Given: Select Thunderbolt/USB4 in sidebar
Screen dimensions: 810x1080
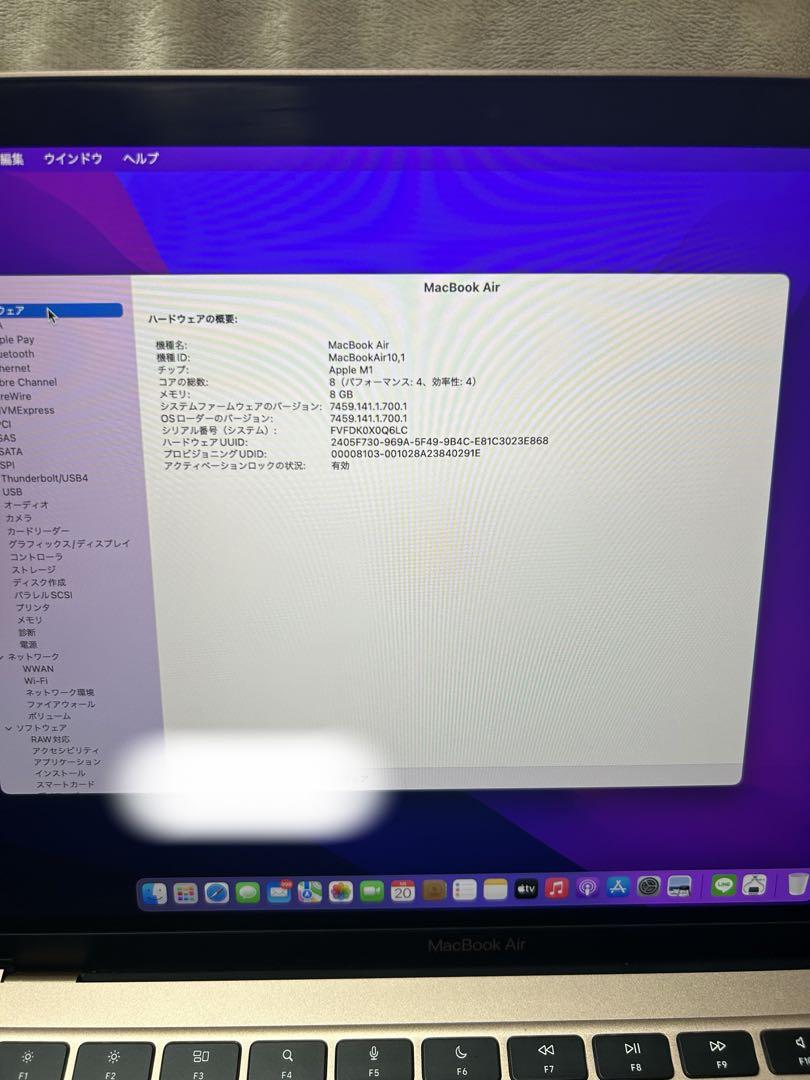Looking at the screenshot, I should (45, 478).
